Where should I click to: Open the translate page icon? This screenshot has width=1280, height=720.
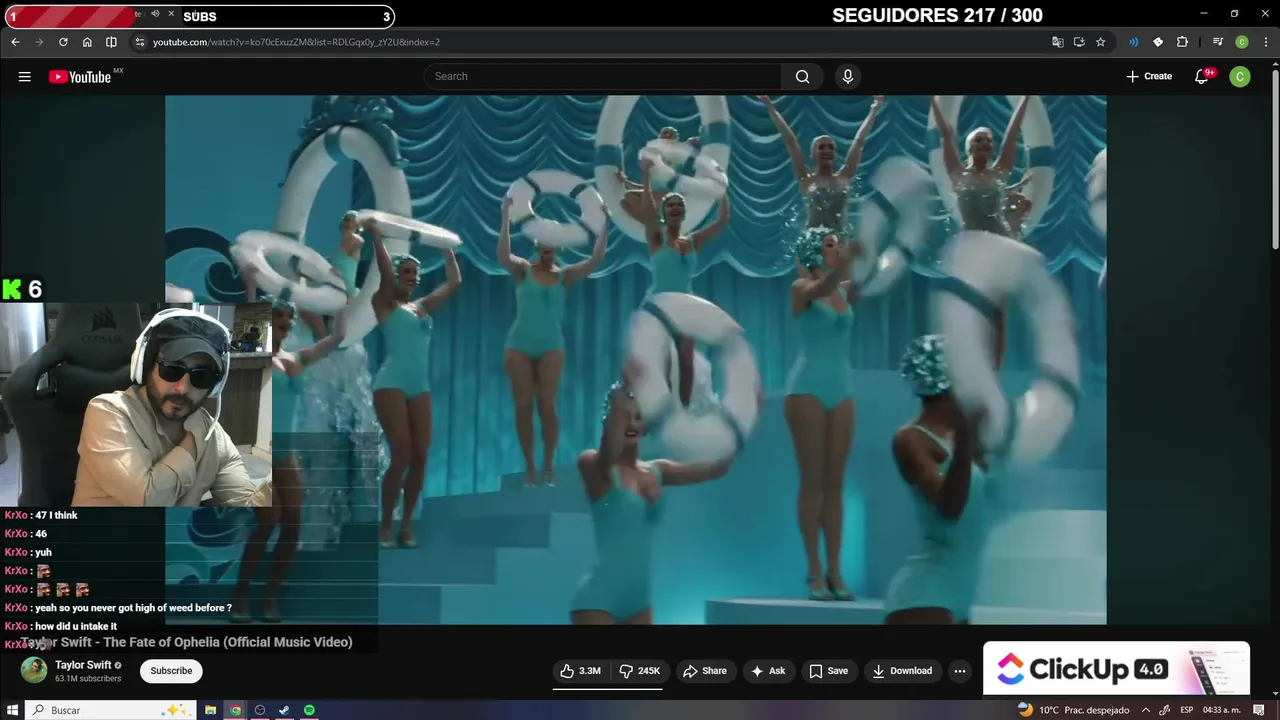1058,42
